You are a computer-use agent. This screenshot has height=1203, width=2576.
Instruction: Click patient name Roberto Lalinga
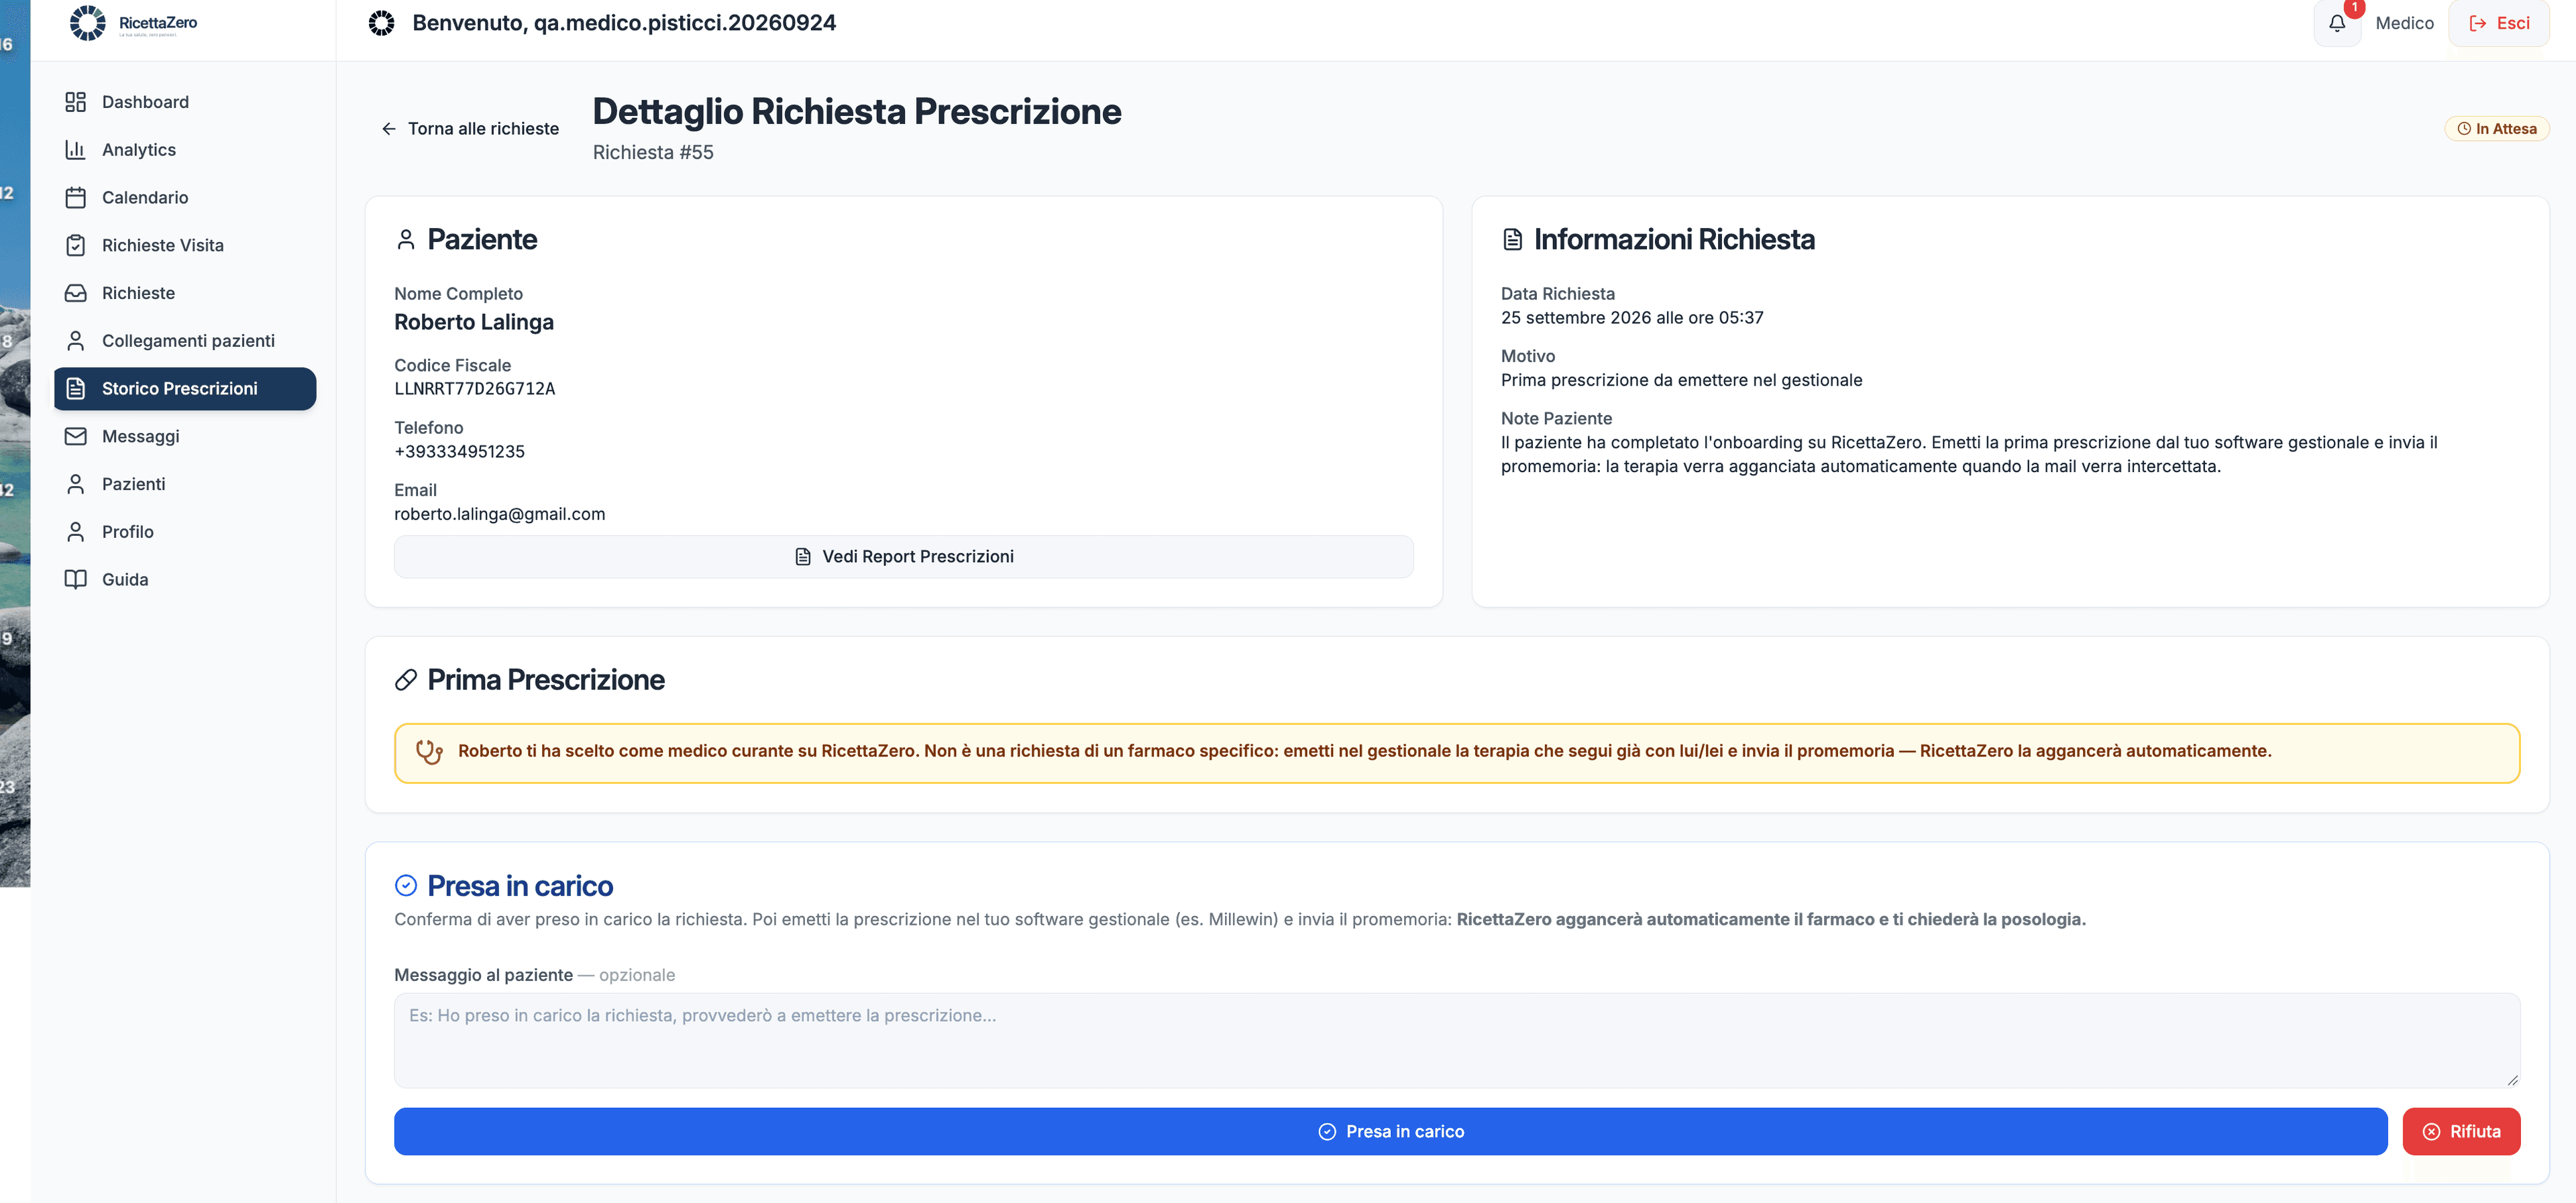point(473,322)
